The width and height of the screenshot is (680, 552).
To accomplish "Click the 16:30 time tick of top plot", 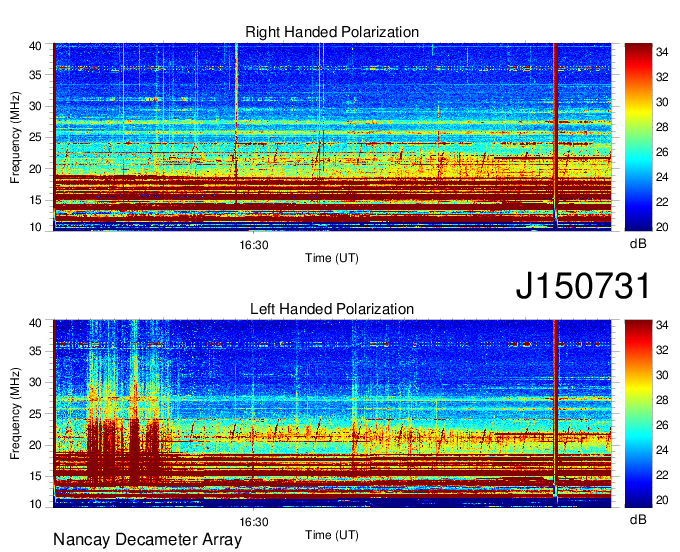I will click(254, 245).
